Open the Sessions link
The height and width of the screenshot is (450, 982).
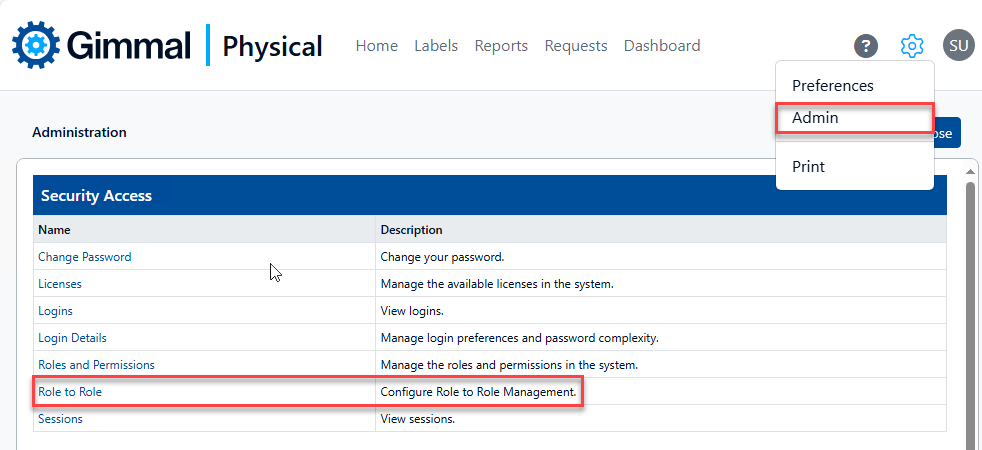[x=60, y=419]
